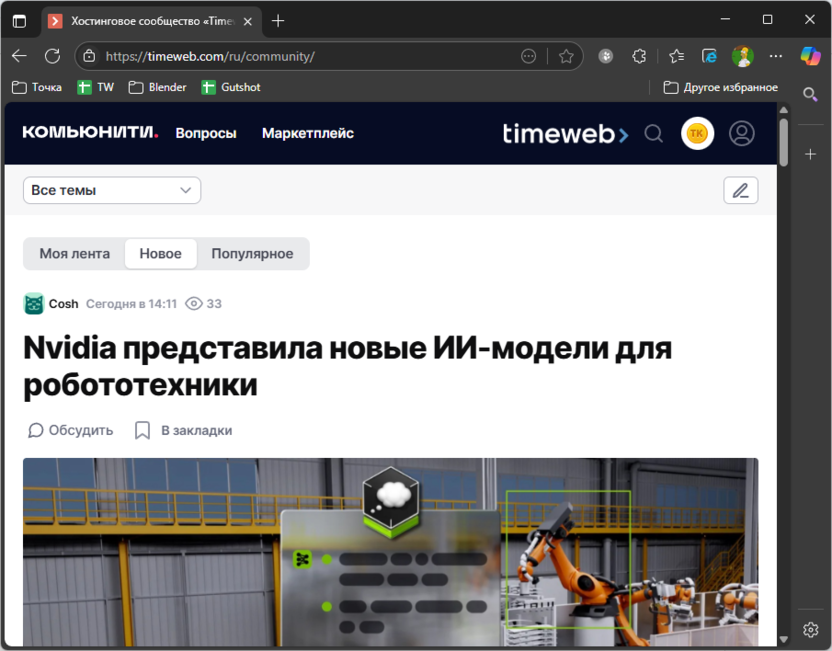Click the timeweb logo
The height and width of the screenshot is (651, 832).
[x=564, y=133]
